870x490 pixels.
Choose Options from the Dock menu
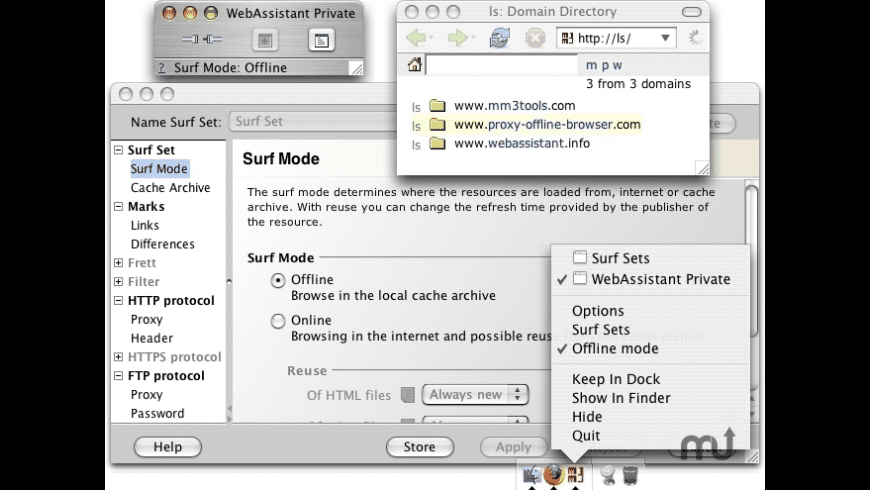click(598, 311)
